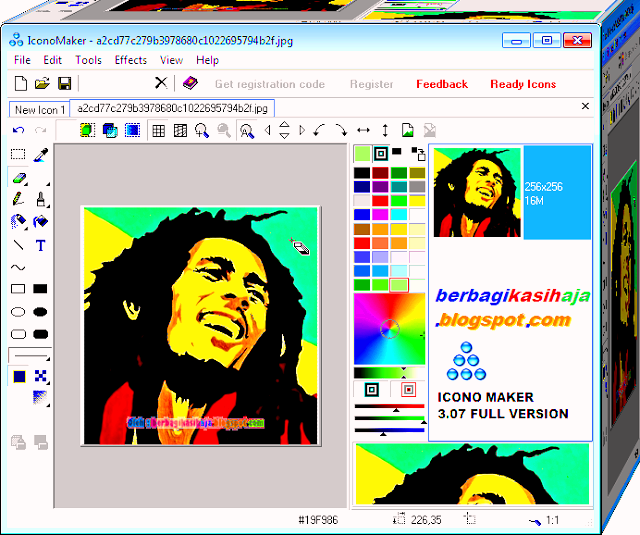
Task: Select the rectangular selection tool
Action: pos(18,154)
